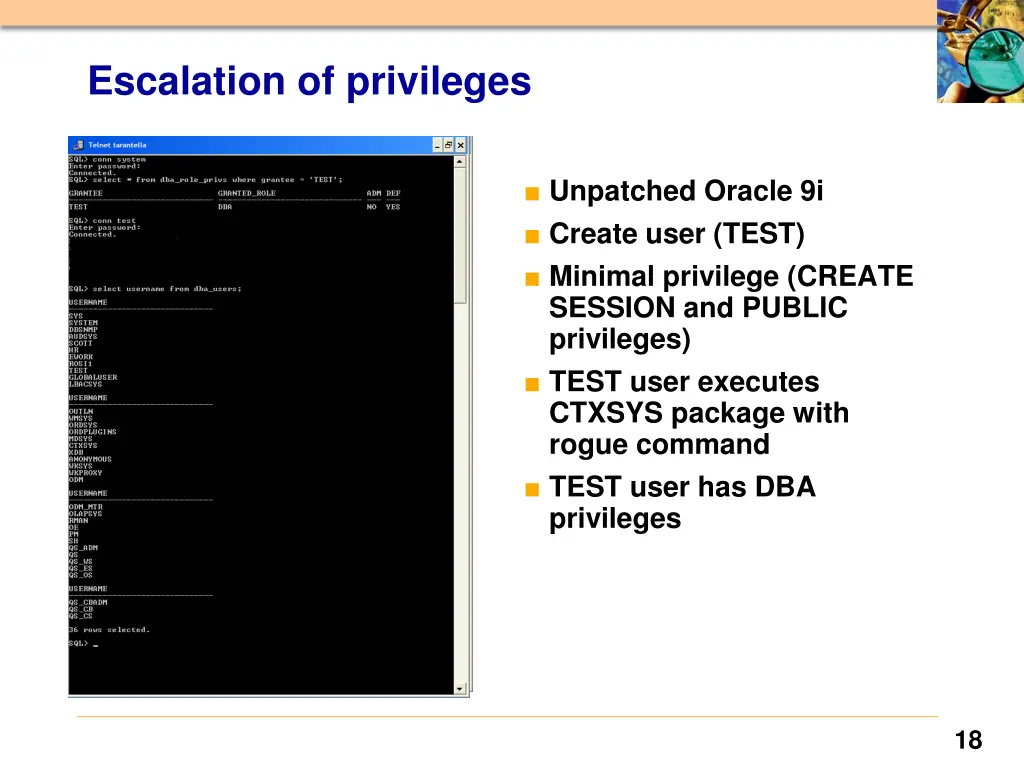Click the slide title Escalation of privileges

coord(310,81)
